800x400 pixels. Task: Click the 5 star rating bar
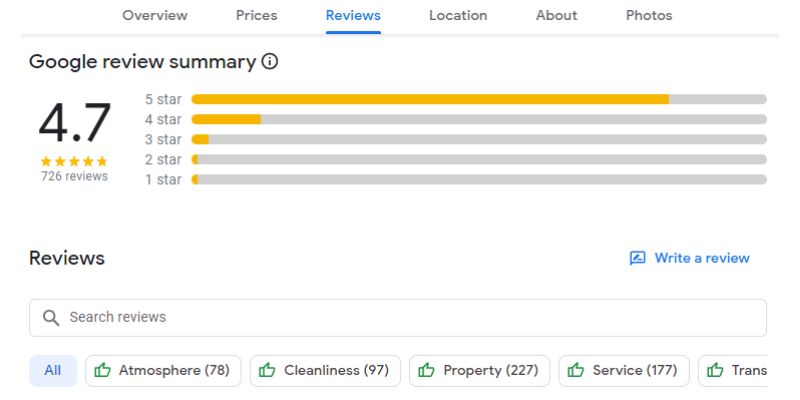[479, 99]
